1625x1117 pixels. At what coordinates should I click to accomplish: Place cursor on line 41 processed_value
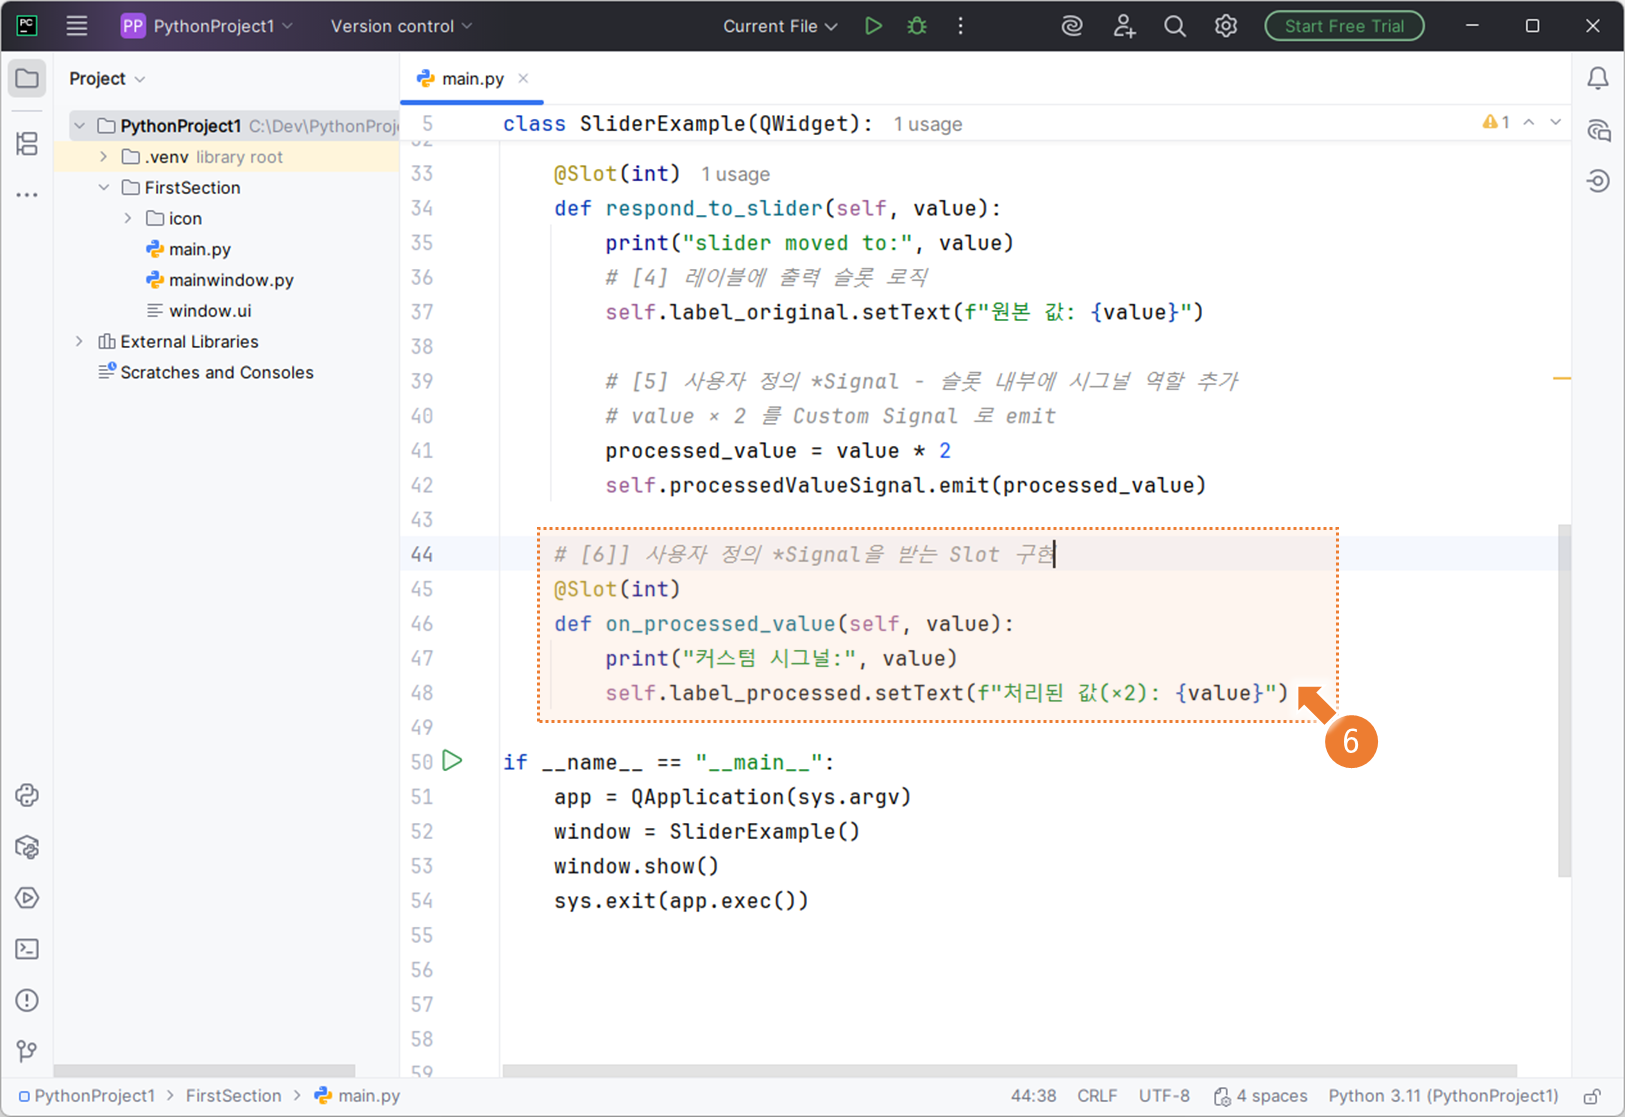[700, 451]
